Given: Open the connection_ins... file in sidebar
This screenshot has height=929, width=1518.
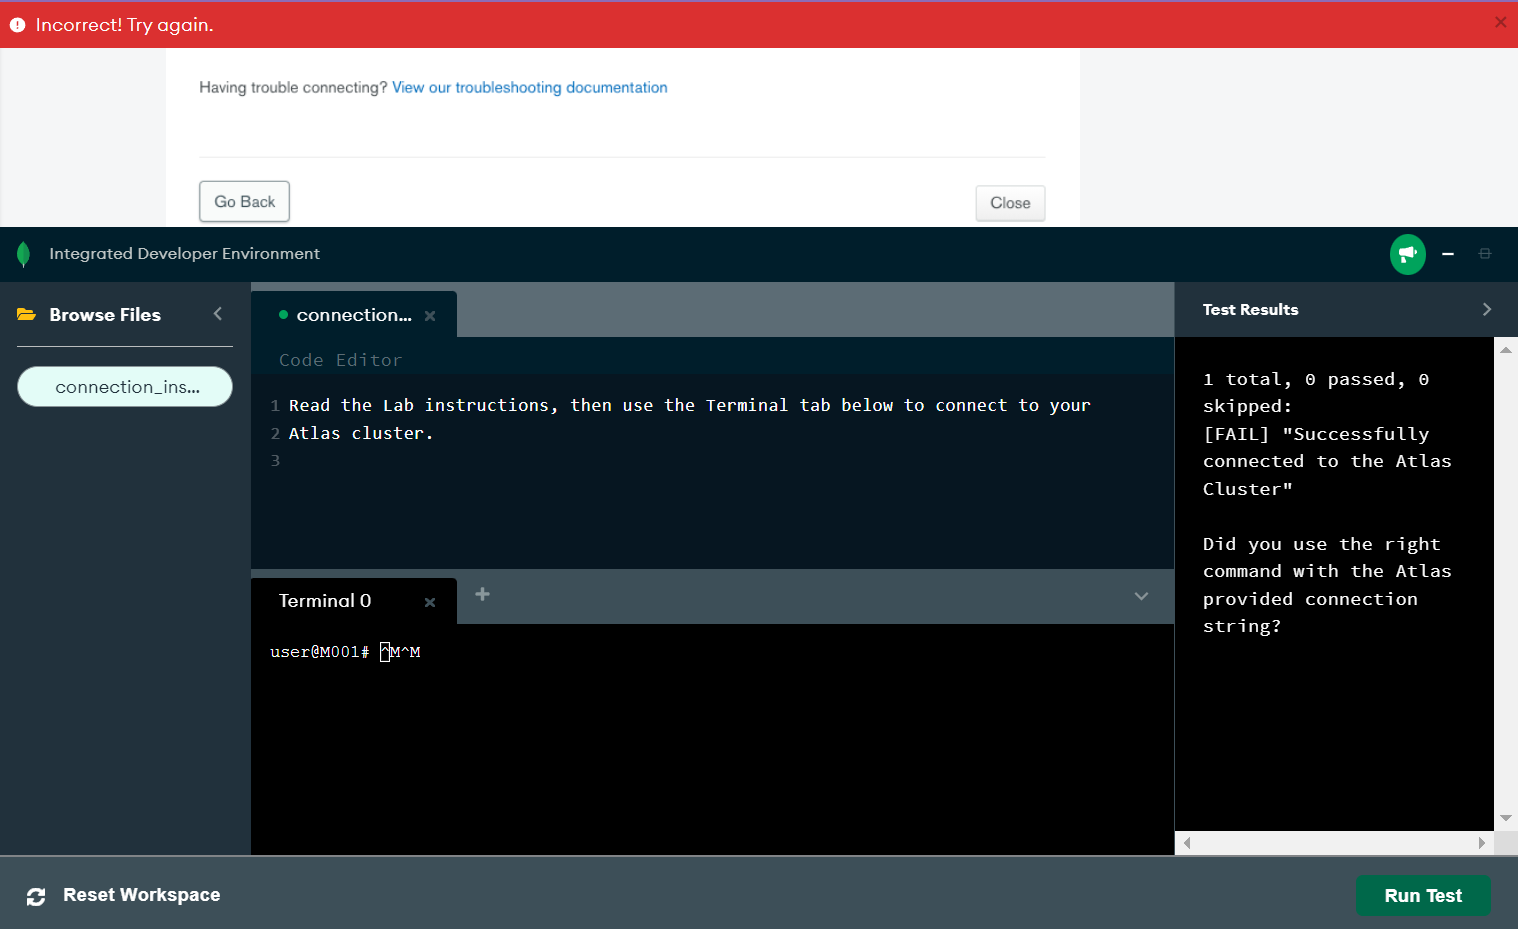Looking at the screenshot, I should 125,387.
